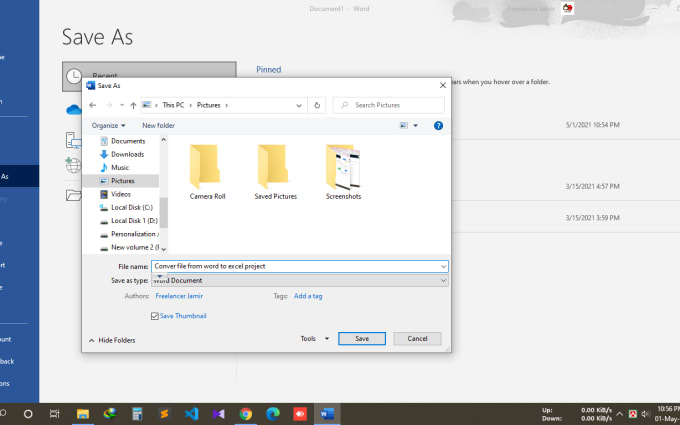Click the navigation pane scroll-up arrow
This screenshot has width=680, height=425.
(x=163, y=140)
